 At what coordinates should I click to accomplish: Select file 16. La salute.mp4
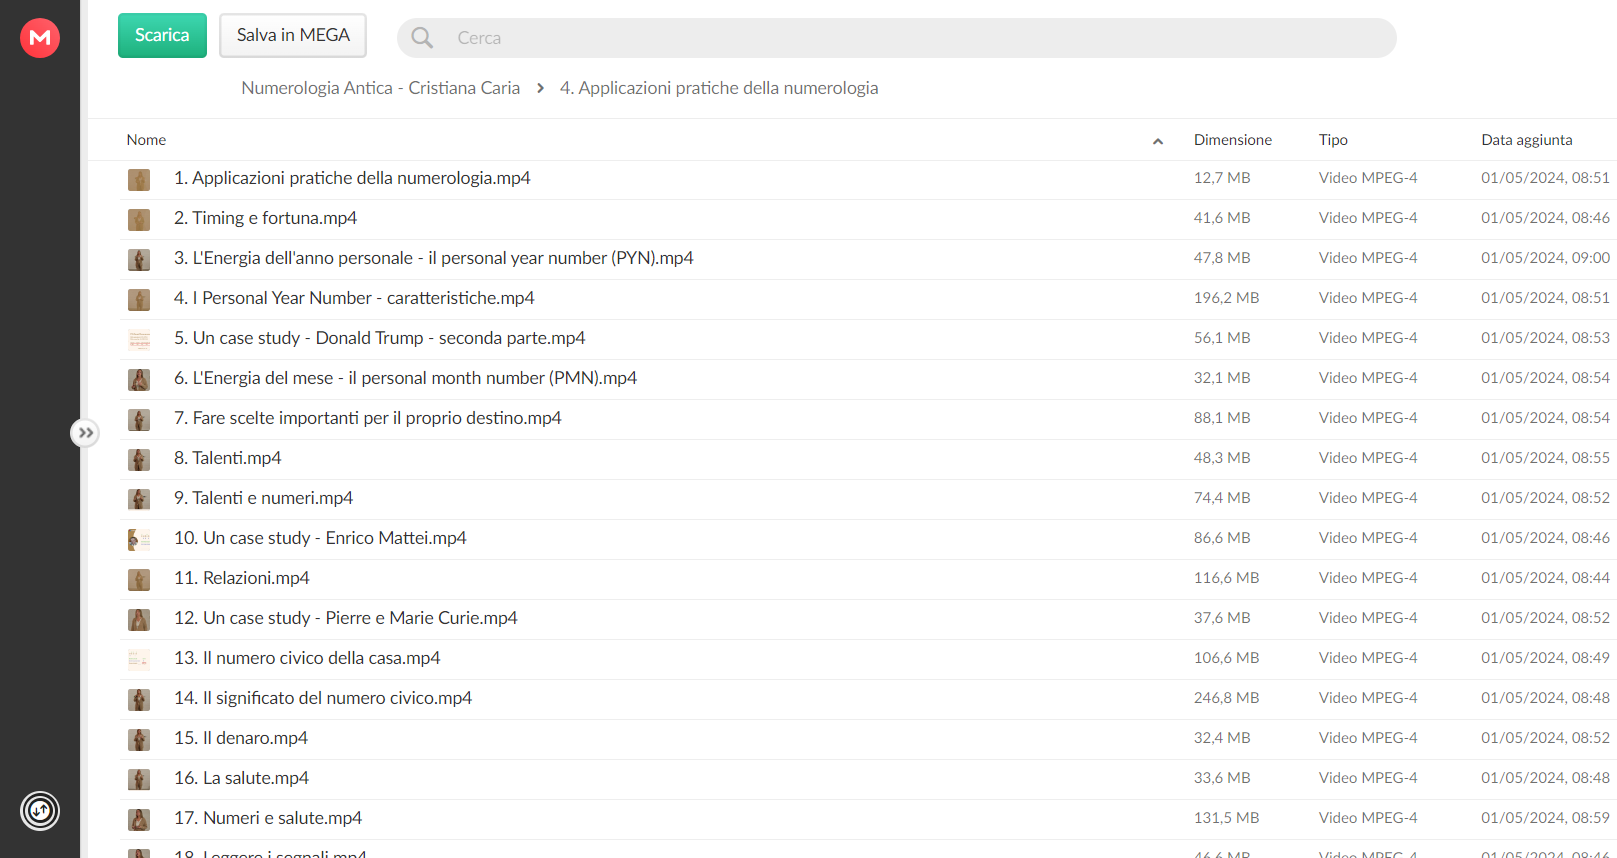click(241, 778)
